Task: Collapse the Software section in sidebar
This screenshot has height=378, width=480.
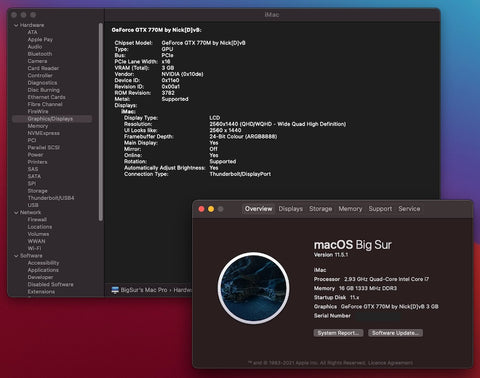Action: pos(16,256)
